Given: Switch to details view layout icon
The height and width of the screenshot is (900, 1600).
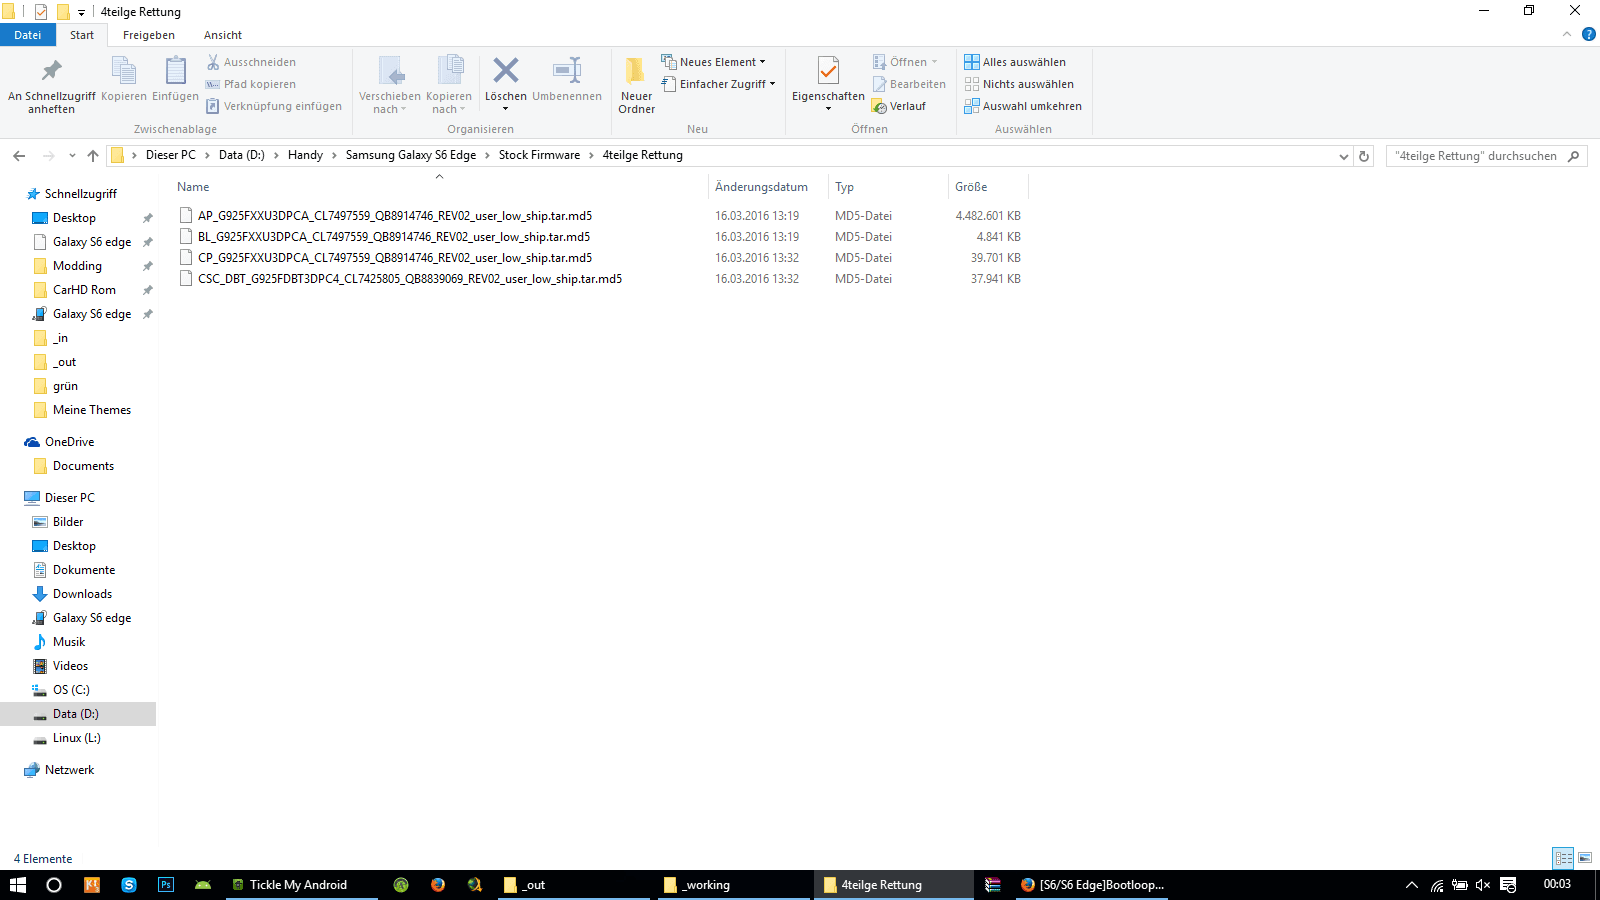Looking at the screenshot, I should [1563, 858].
